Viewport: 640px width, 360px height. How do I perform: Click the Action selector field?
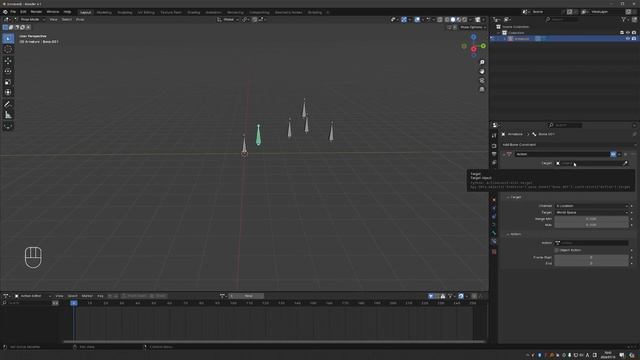(x=591, y=243)
